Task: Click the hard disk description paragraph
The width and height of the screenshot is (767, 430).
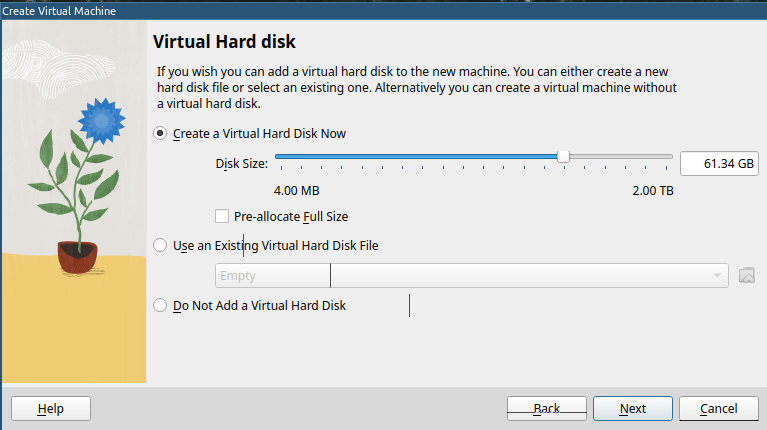Action: 417,88
